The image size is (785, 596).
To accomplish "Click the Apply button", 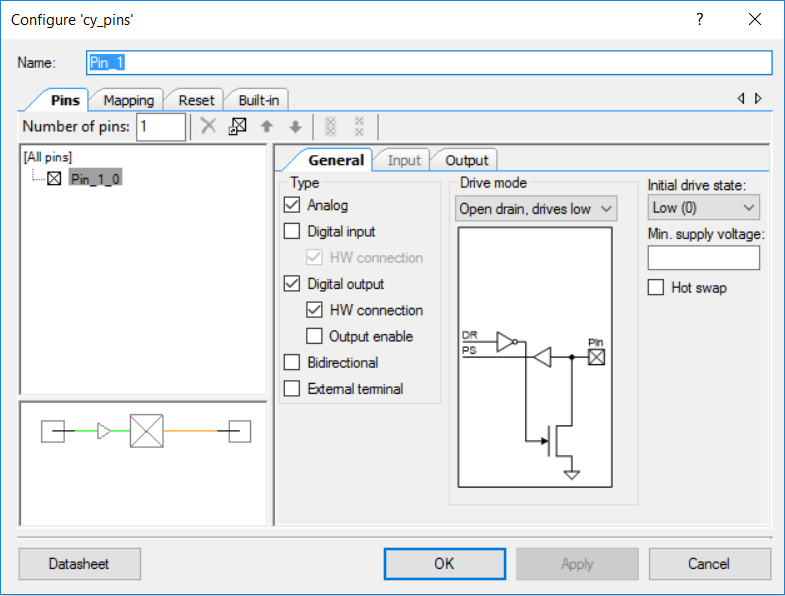I will point(577,564).
